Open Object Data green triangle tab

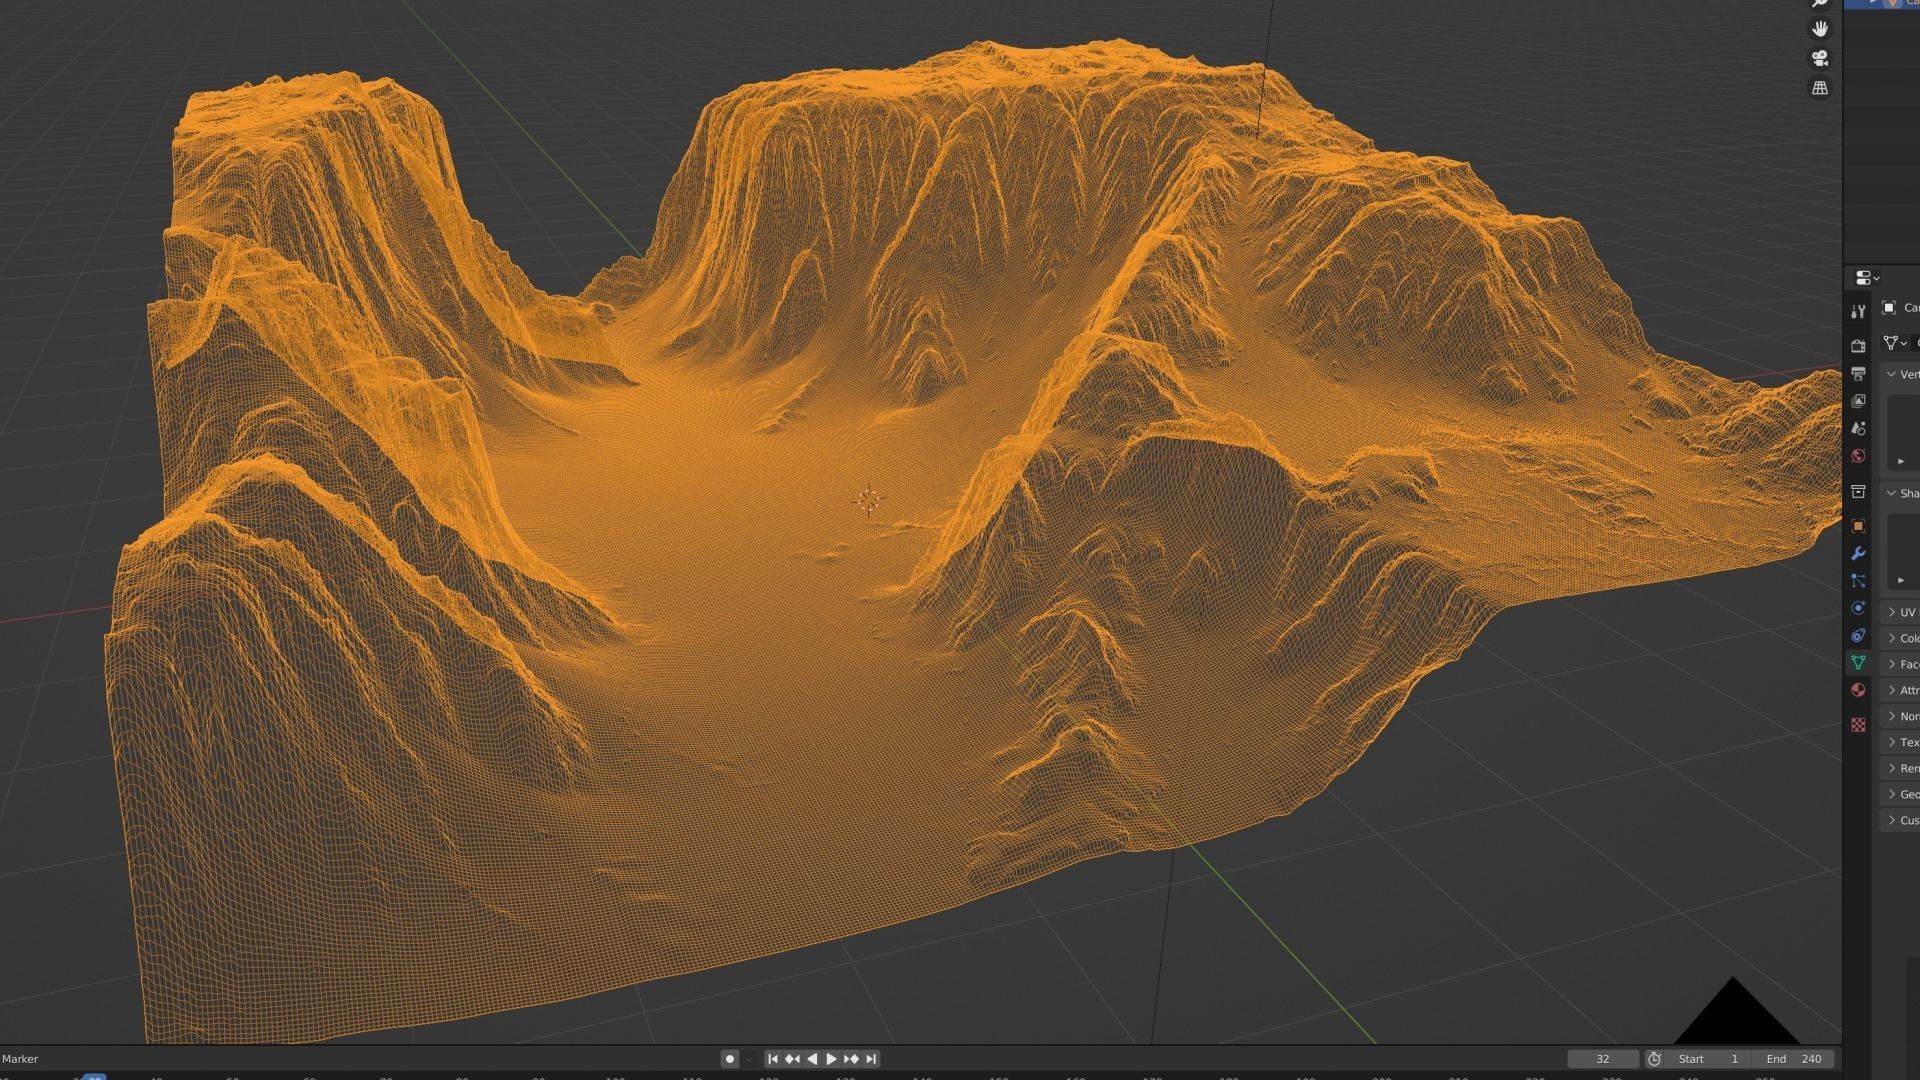point(1858,662)
